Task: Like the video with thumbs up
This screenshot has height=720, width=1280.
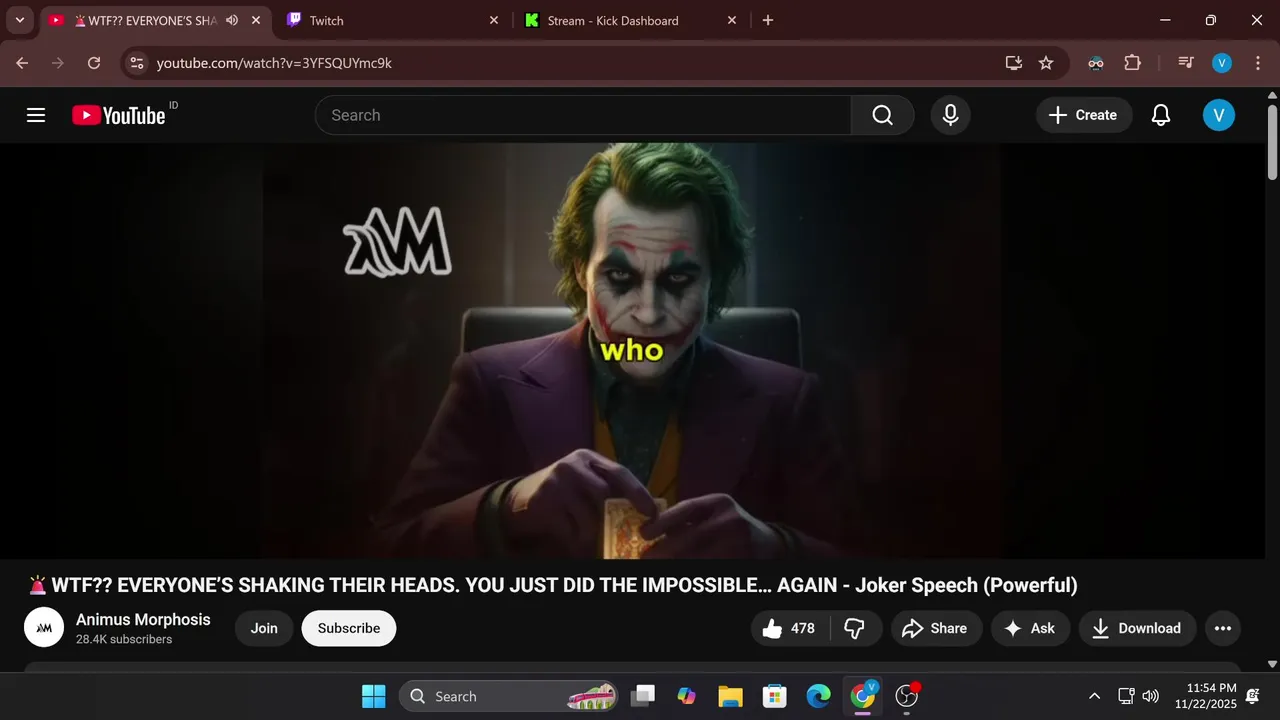Action: click(790, 628)
